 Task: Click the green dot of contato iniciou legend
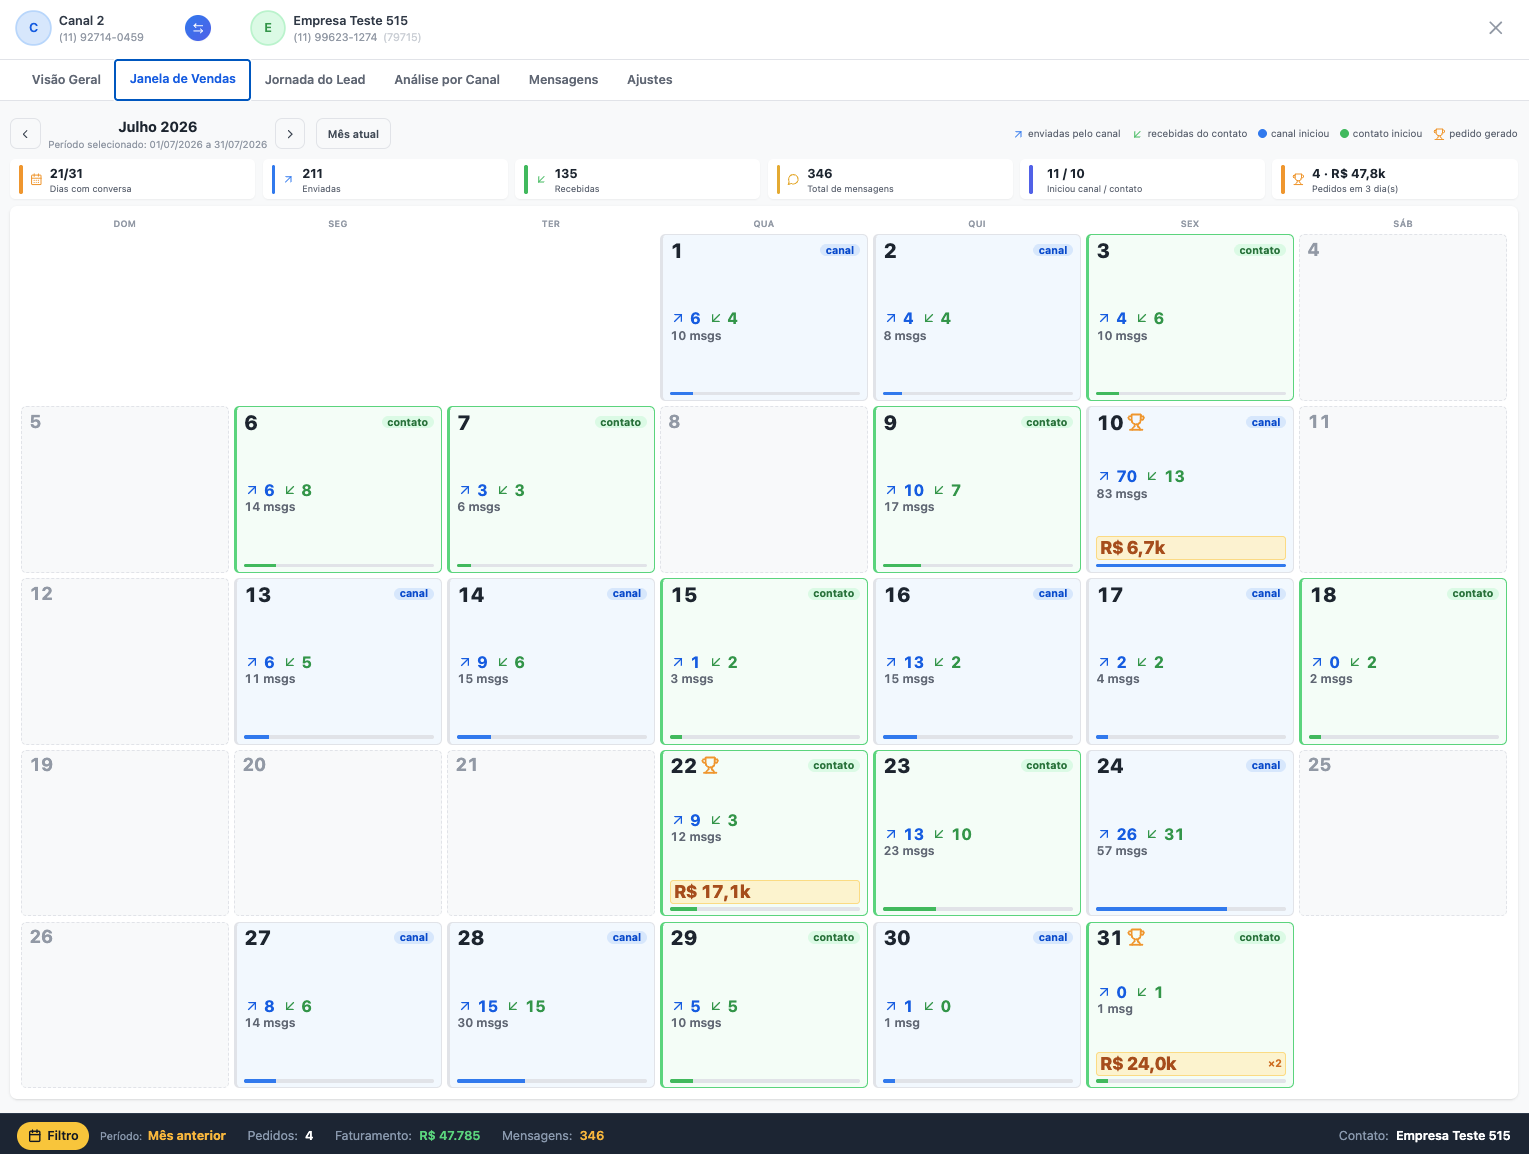(x=1344, y=133)
